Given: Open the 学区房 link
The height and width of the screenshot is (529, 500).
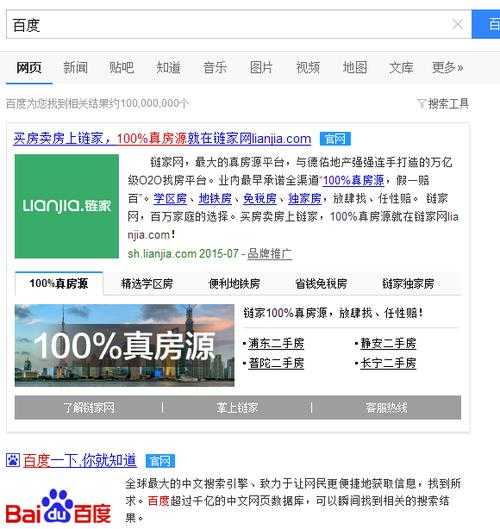Looking at the screenshot, I should [170, 198].
